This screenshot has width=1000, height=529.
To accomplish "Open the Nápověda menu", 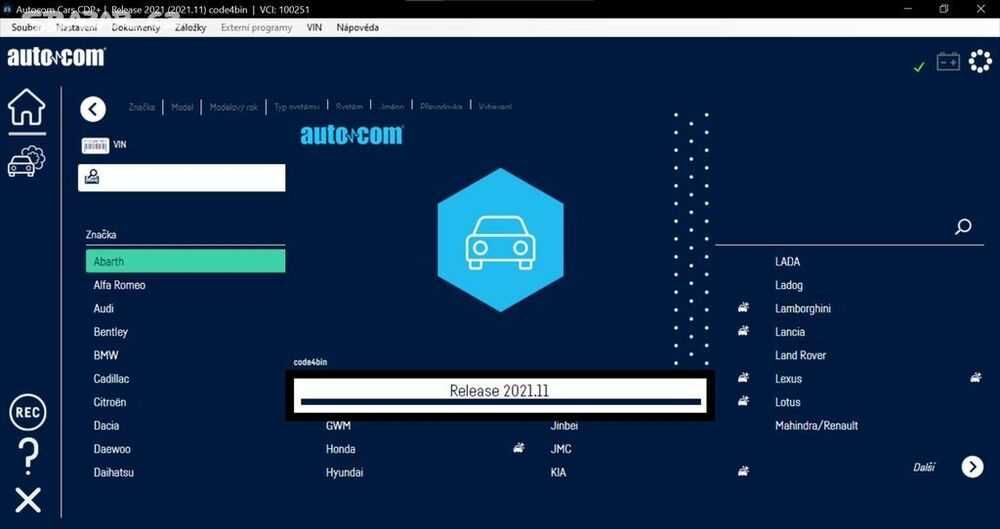I will [358, 27].
